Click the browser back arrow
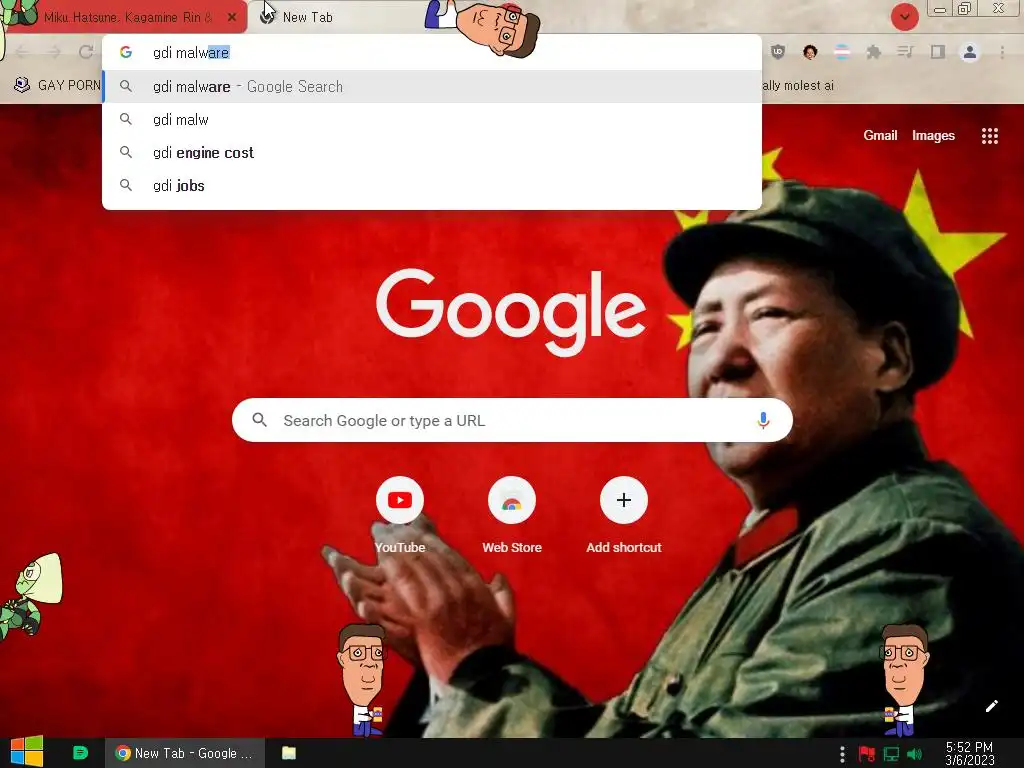This screenshot has height=768, width=1024. tap(22, 52)
